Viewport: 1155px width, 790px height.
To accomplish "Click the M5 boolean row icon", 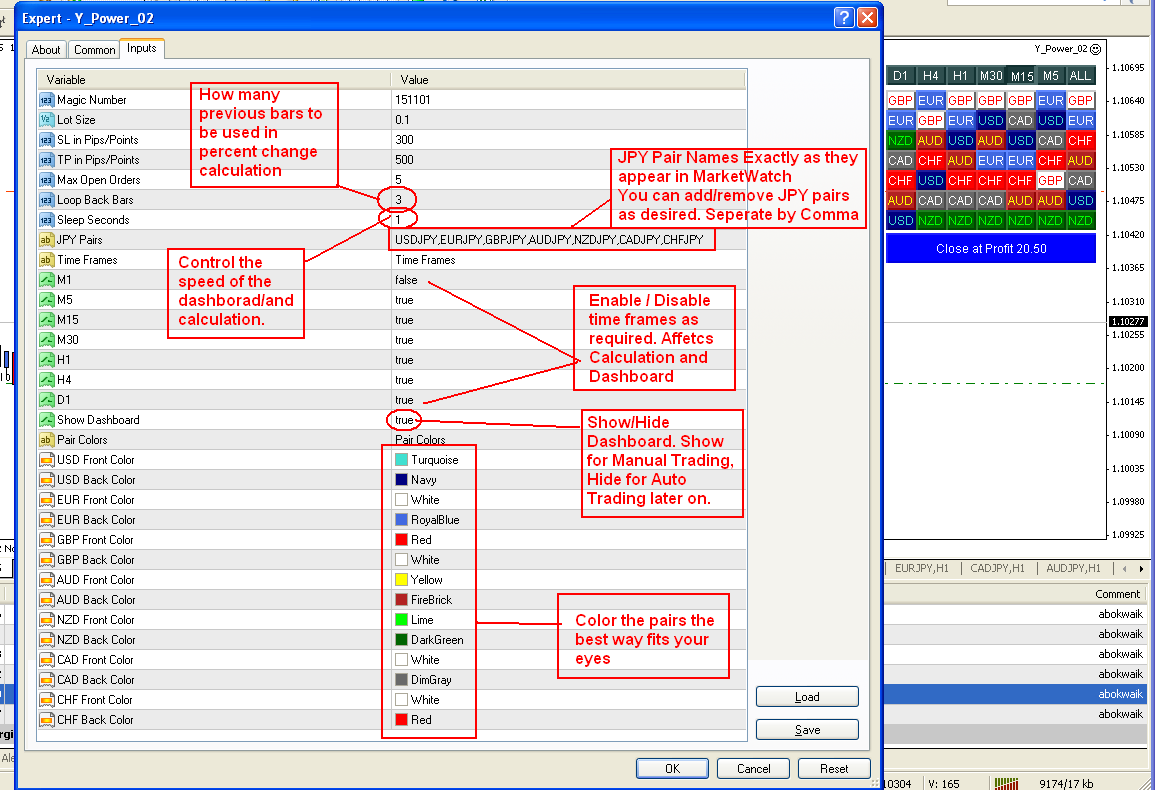I will click(46, 299).
